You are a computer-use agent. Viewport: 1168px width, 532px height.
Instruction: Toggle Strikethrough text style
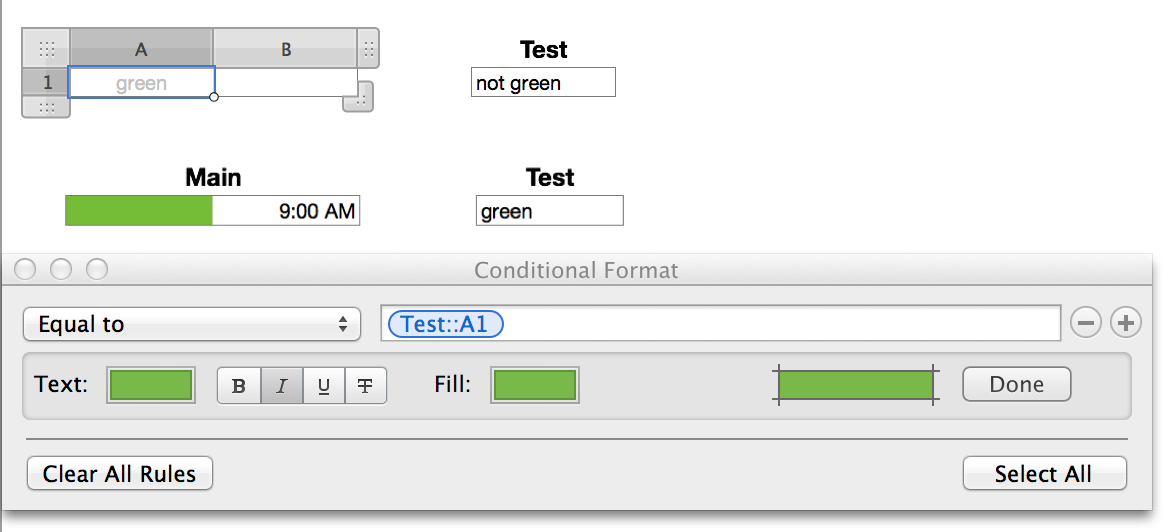click(x=365, y=386)
